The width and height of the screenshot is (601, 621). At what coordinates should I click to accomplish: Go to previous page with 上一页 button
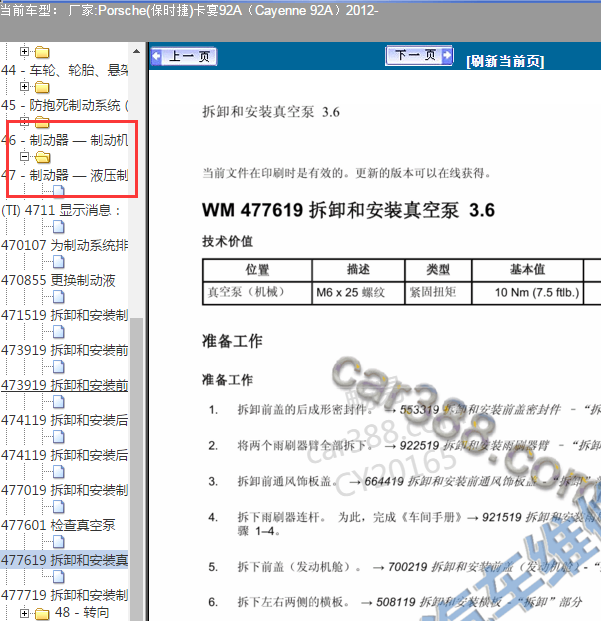(x=184, y=56)
